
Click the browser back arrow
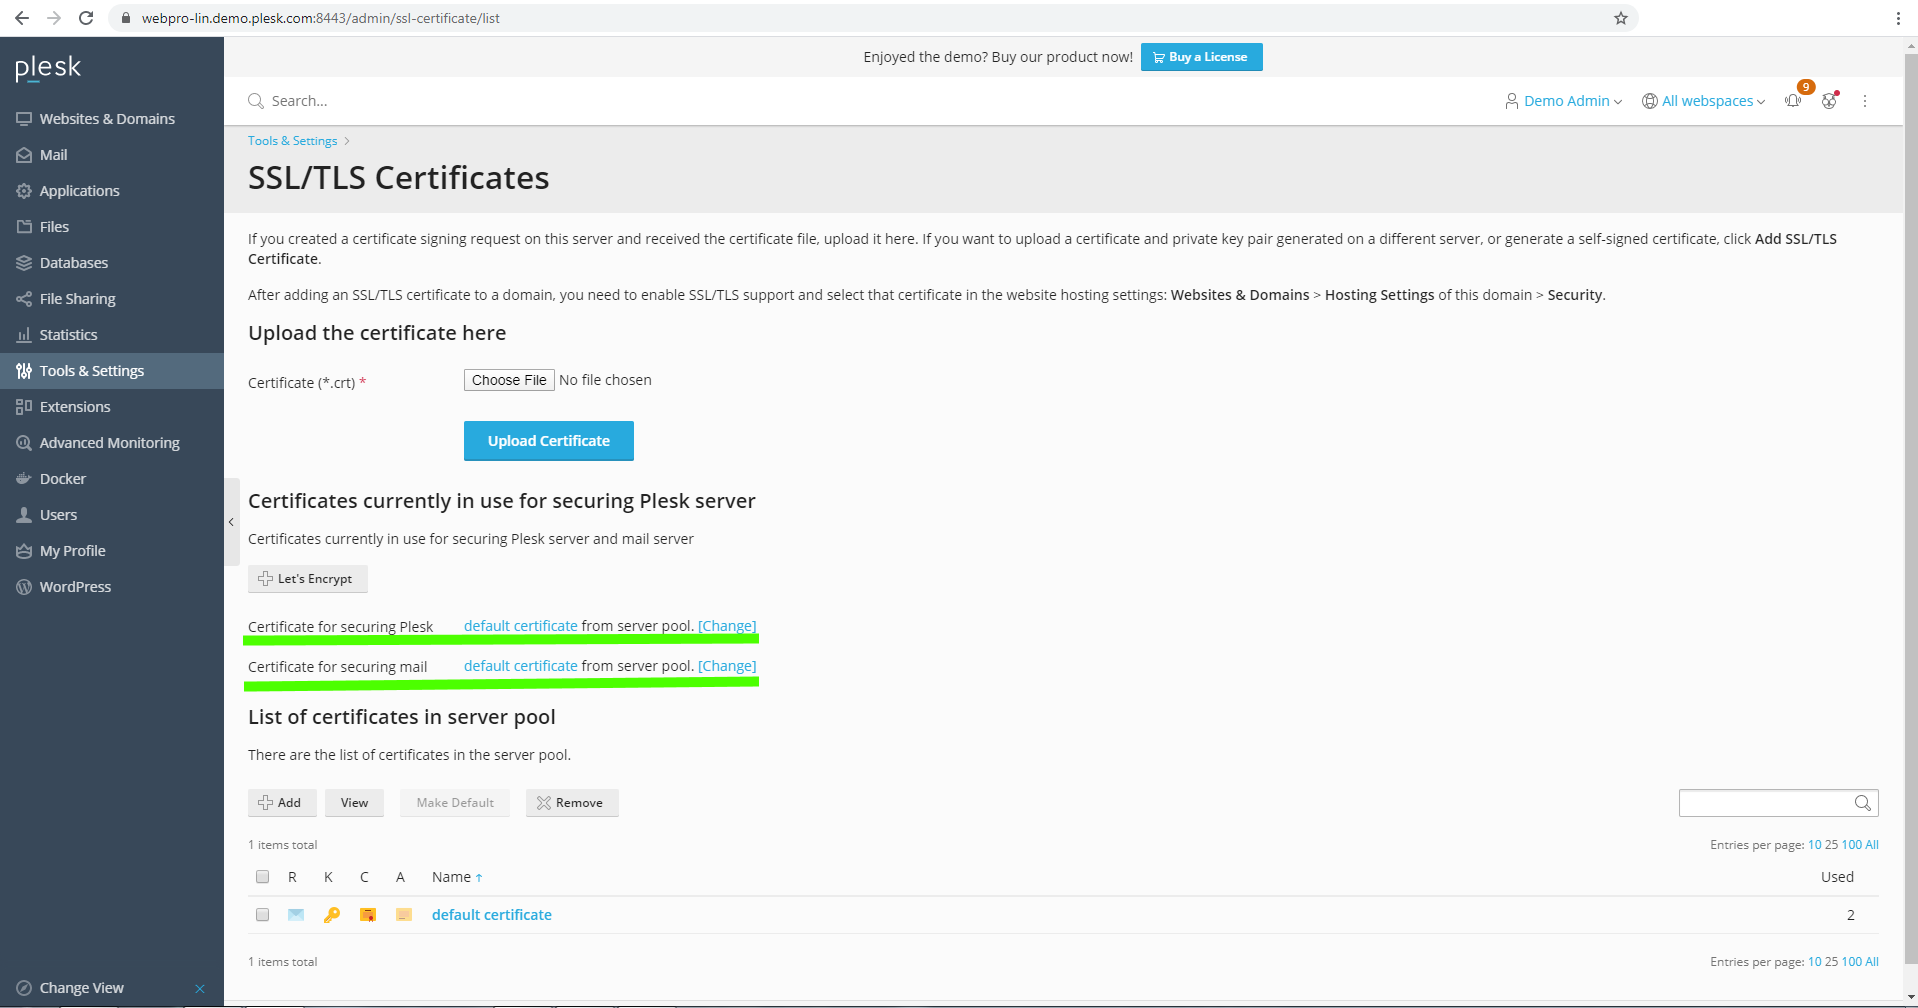[x=22, y=18]
